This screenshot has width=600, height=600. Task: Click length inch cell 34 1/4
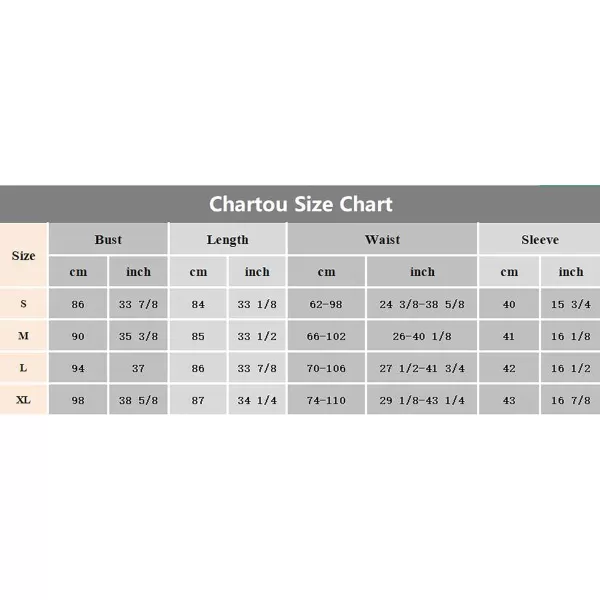257,400
